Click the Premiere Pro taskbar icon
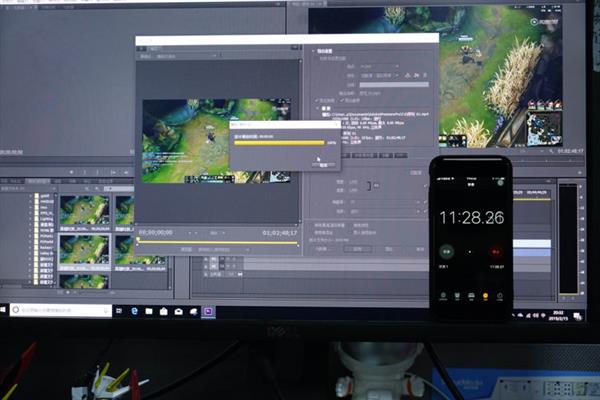This screenshot has height=400, width=600. [x=208, y=312]
